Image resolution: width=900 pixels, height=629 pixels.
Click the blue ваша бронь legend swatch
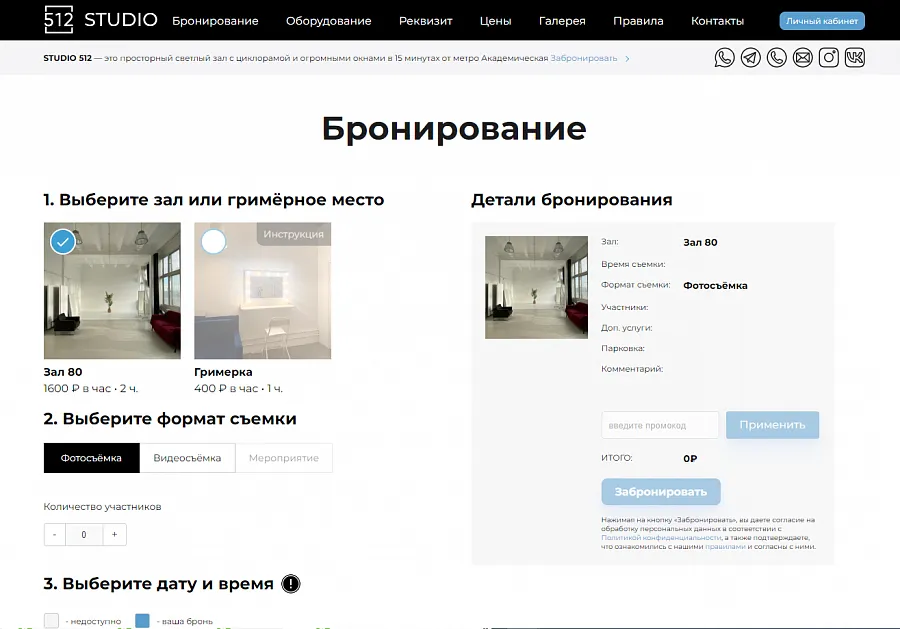point(142,620)
